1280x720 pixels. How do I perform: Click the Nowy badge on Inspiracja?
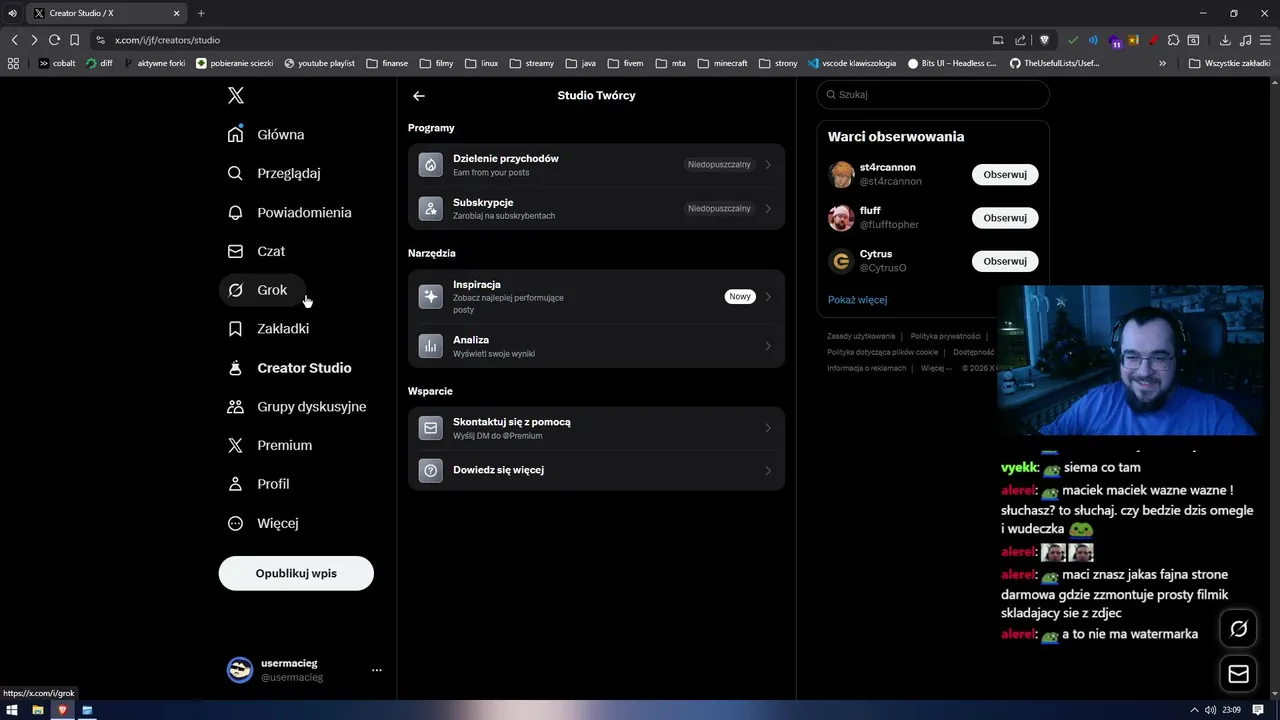[x=740, y=297]
